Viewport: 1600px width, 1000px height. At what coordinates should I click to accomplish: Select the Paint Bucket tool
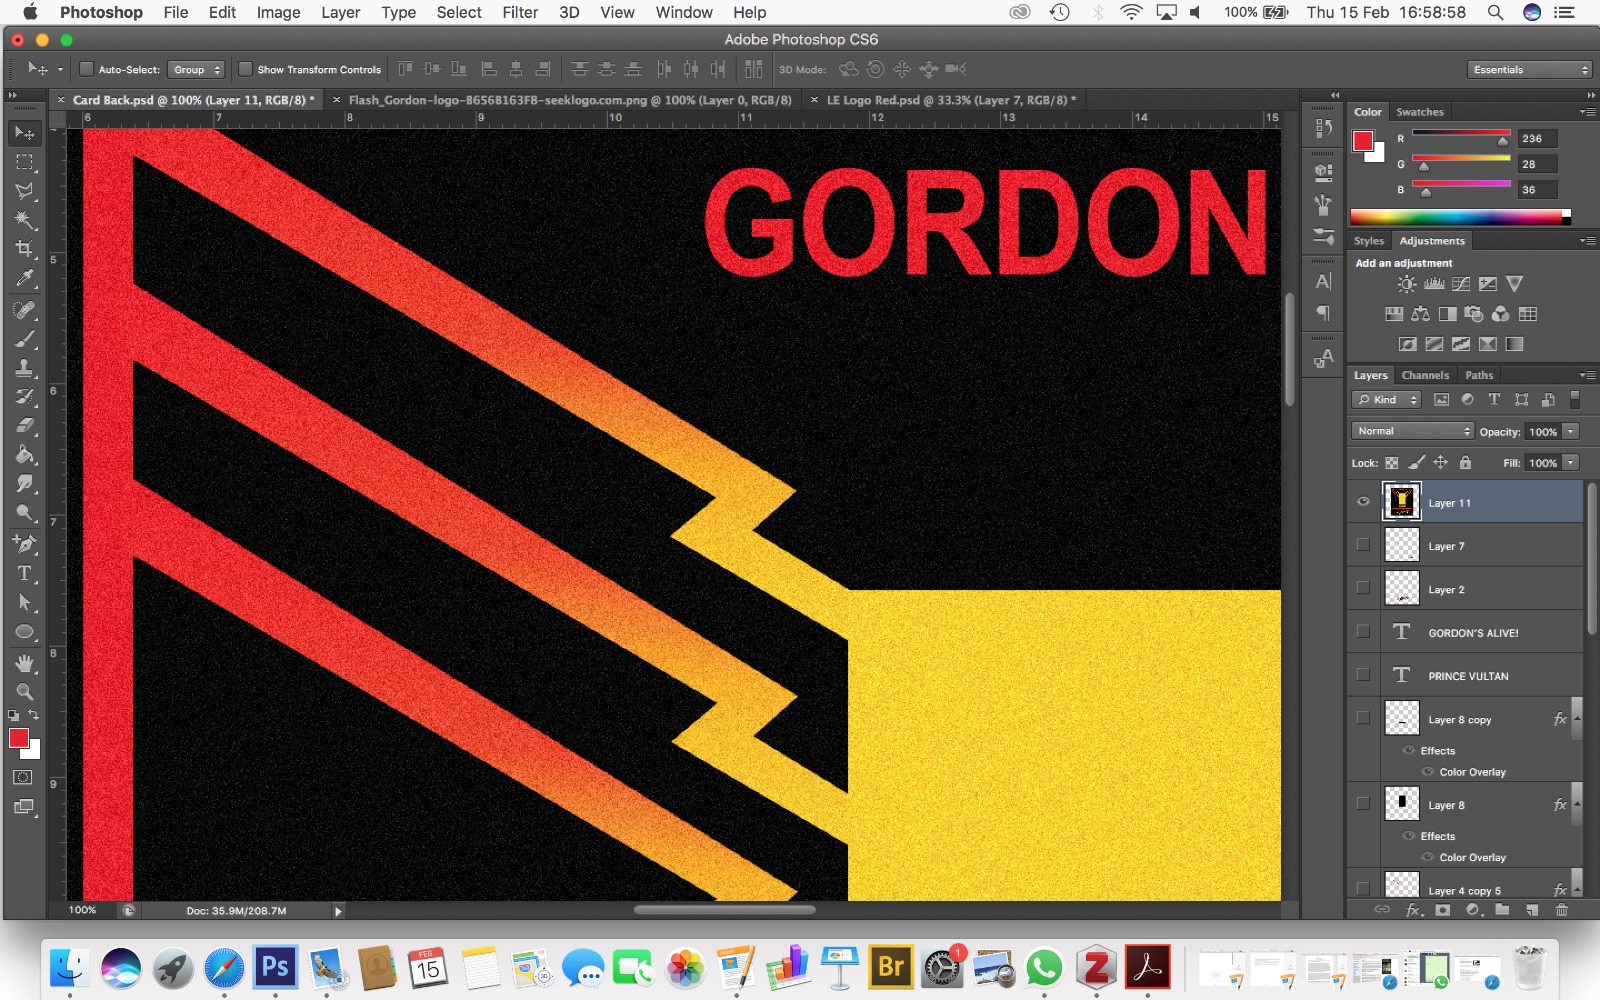(24, 455)
